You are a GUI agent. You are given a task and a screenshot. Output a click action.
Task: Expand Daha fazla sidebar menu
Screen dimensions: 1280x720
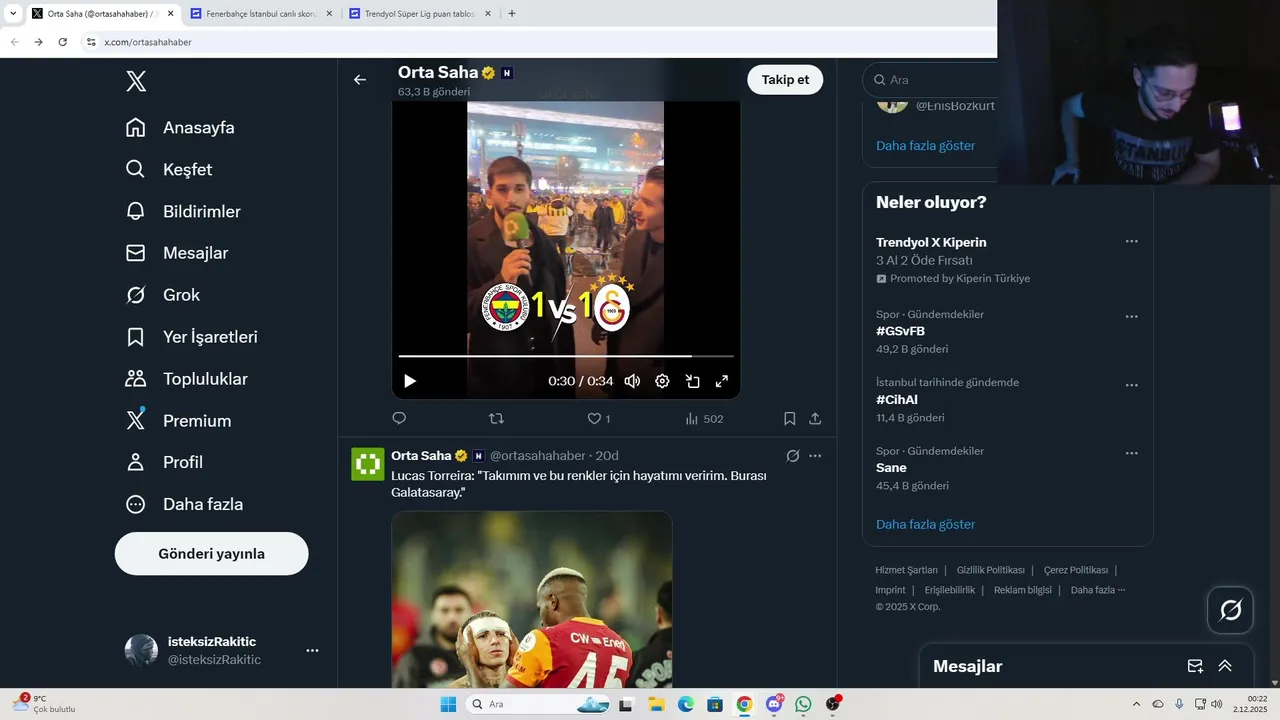click(x=185, y=505)
